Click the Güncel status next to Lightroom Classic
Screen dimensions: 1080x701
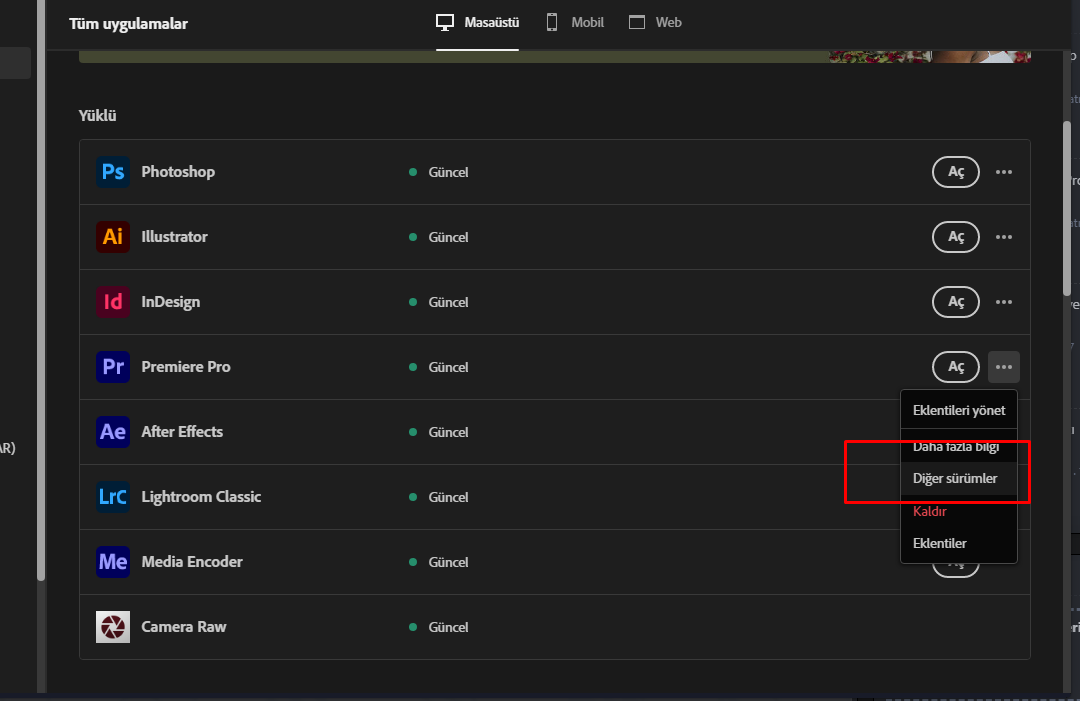click(x=439, y=497)
